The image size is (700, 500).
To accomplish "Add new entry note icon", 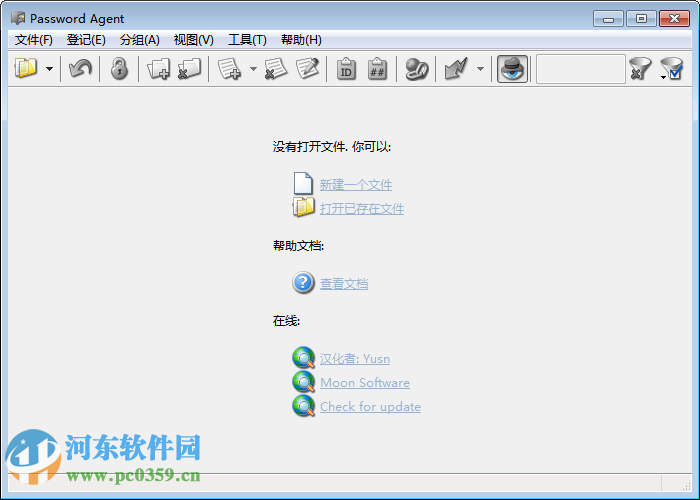I will coord(229,69).
